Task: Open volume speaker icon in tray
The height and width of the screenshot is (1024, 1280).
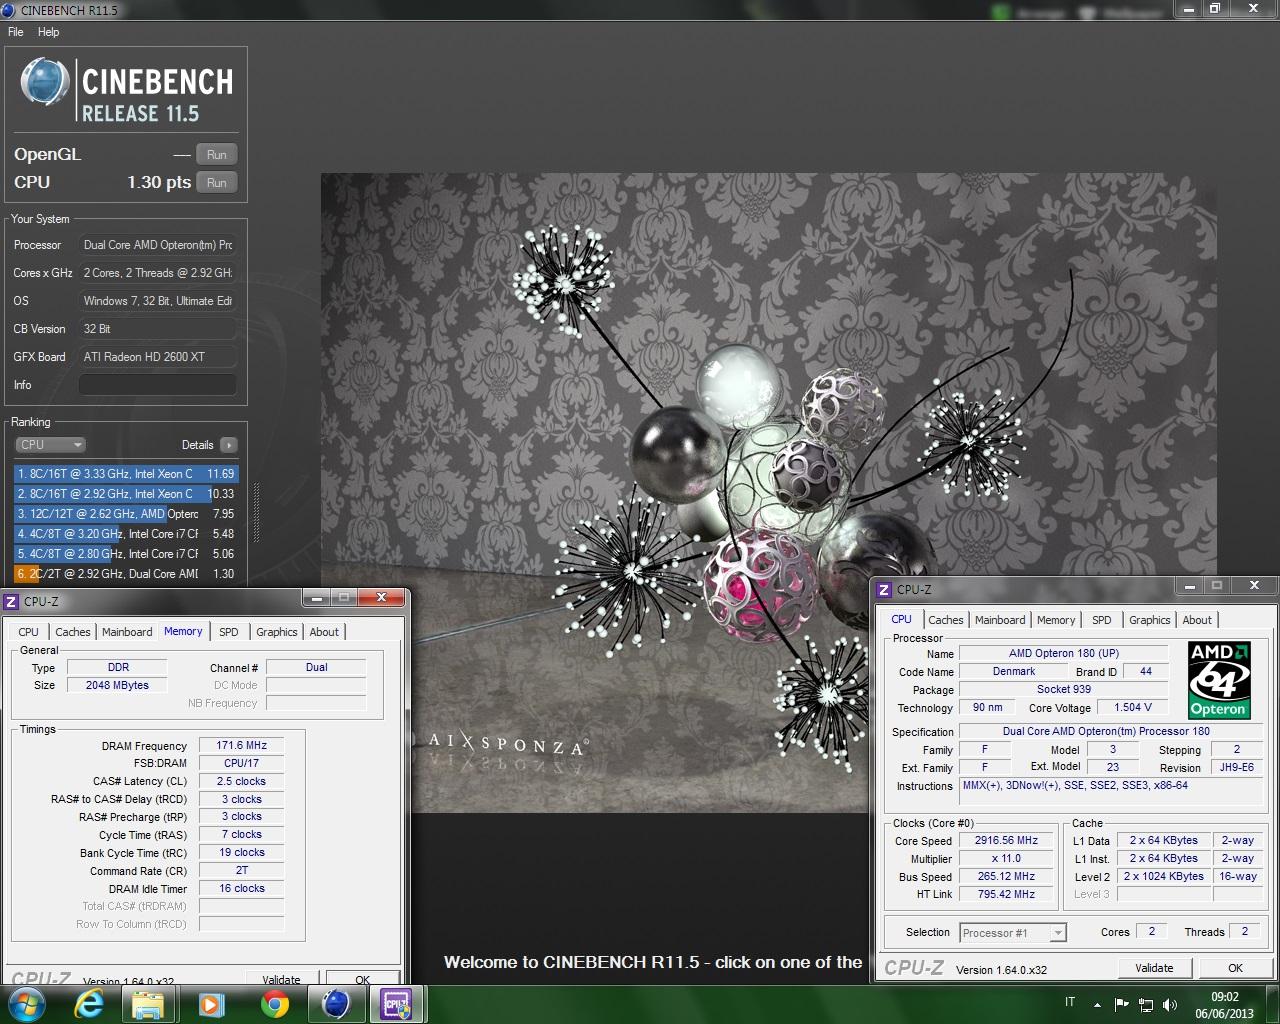Action: 1170,1004
